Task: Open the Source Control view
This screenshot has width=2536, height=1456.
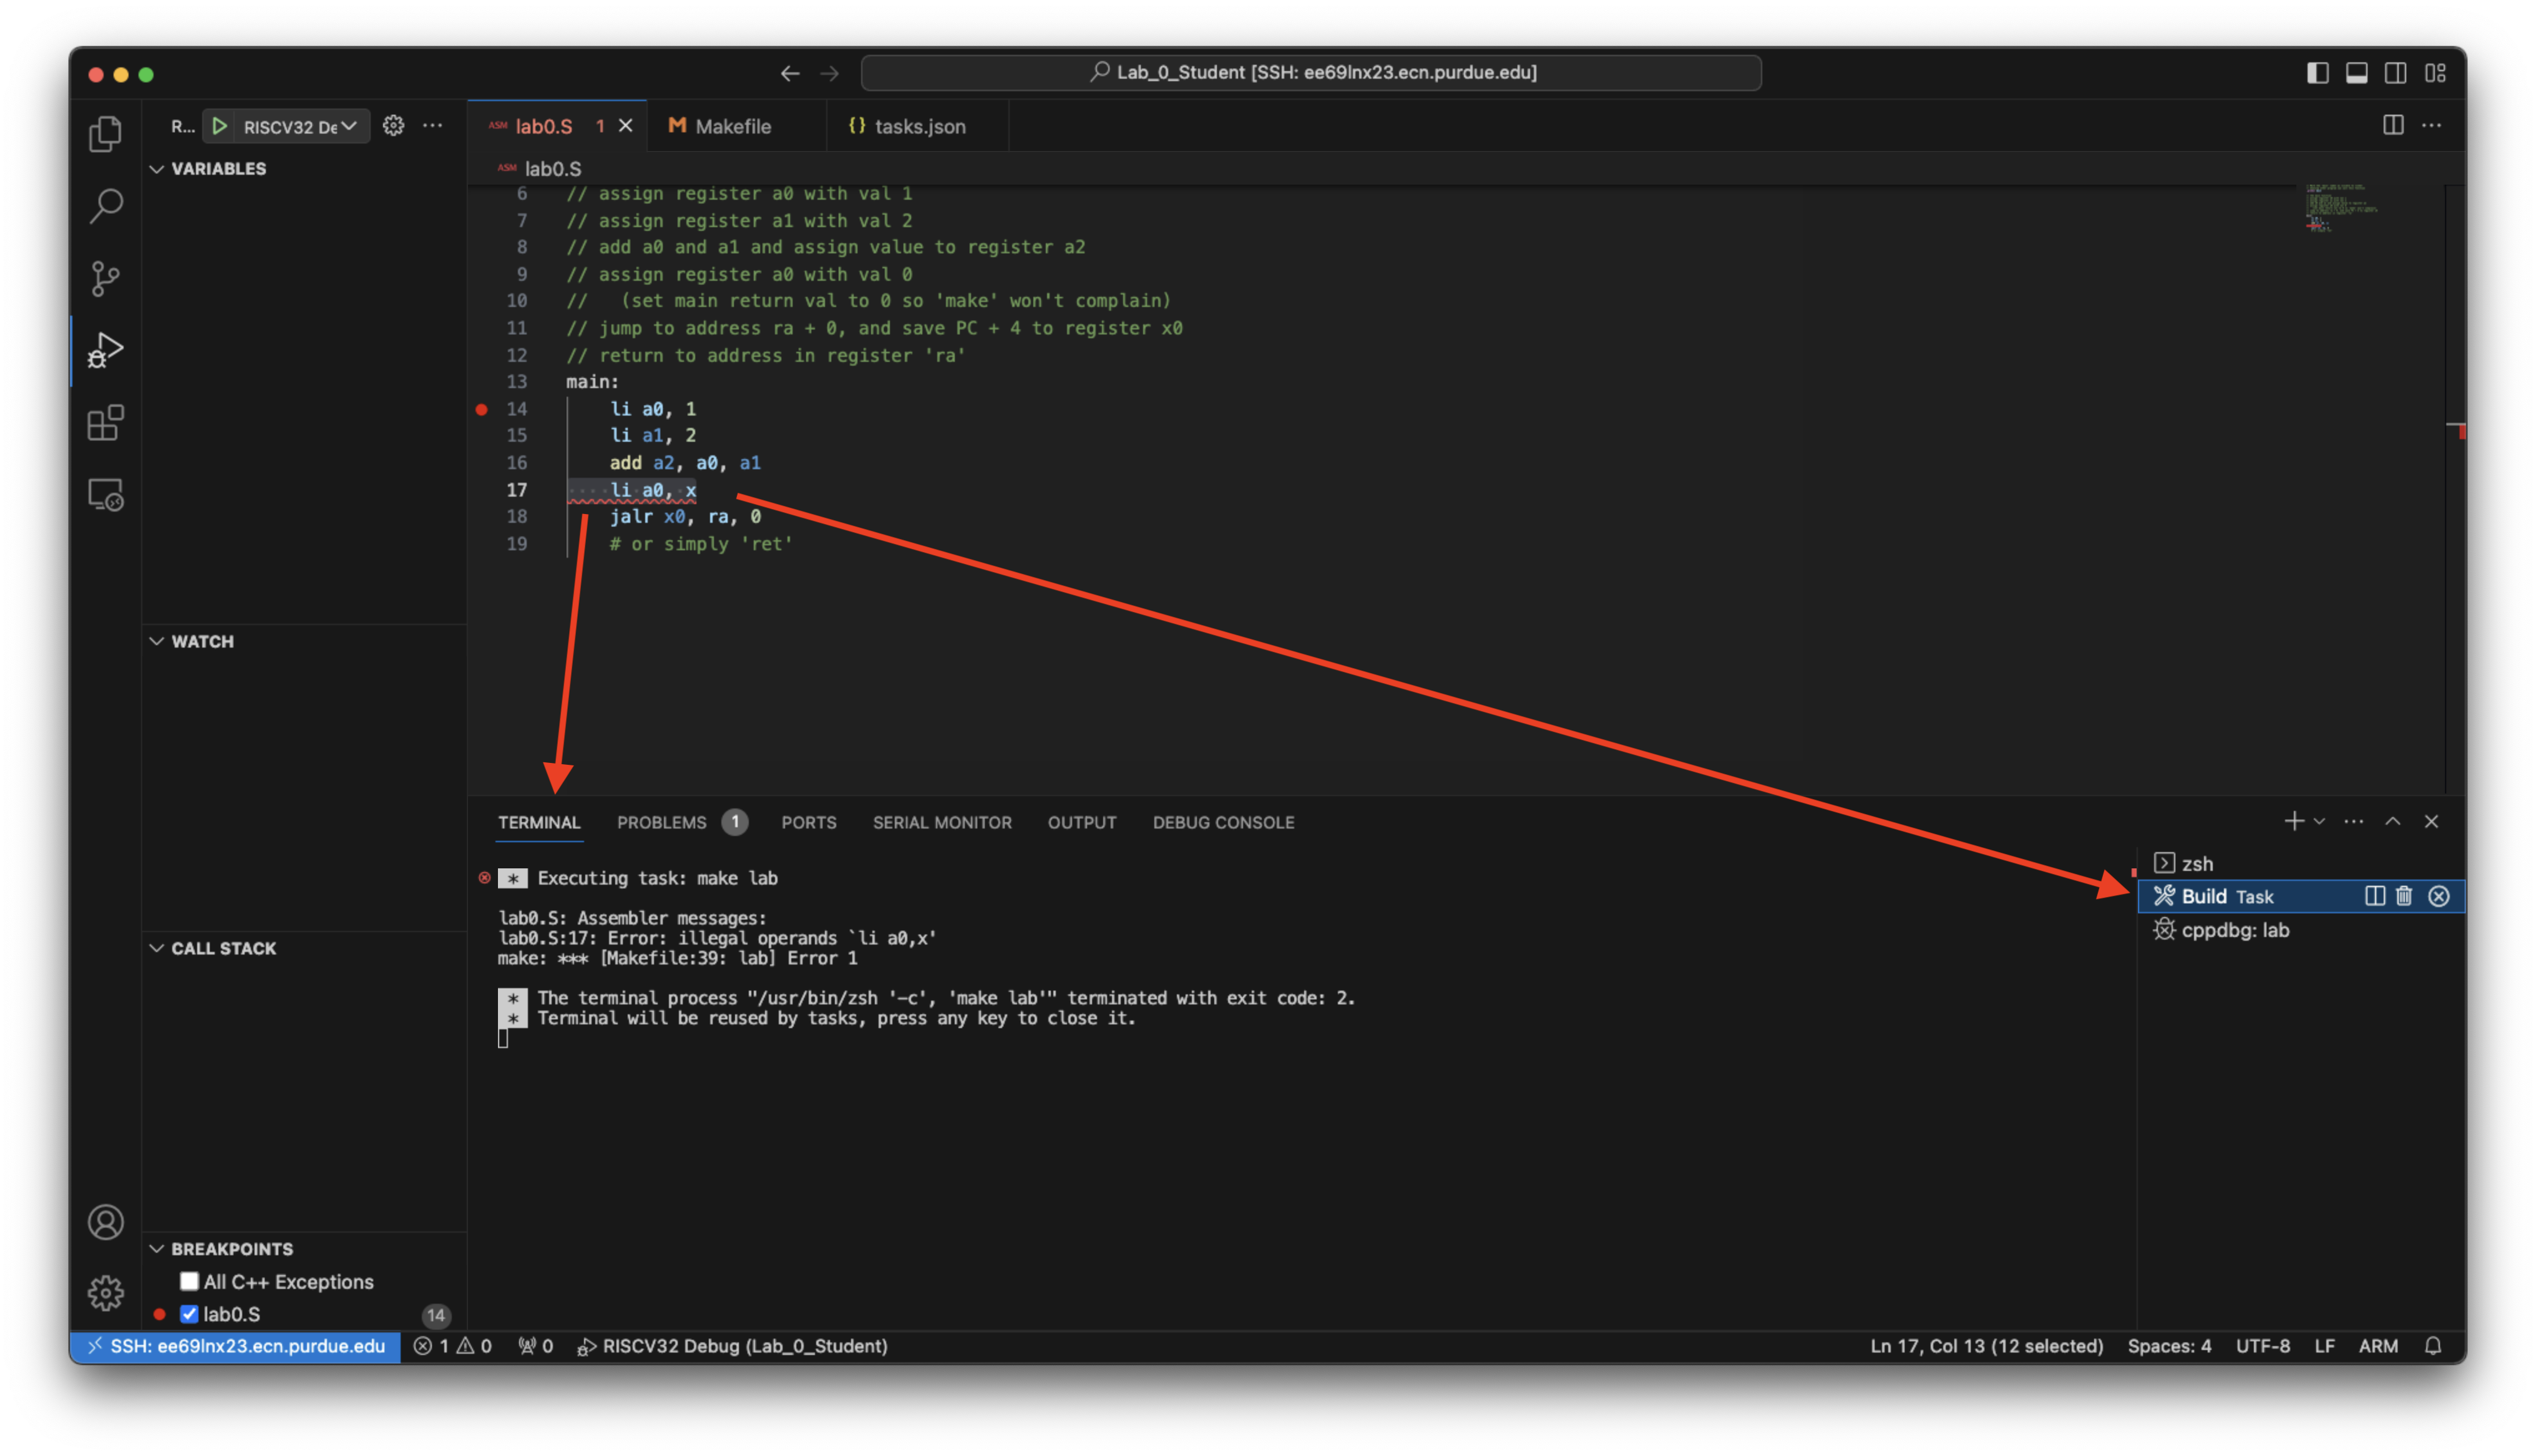Action: coord(105,279)
